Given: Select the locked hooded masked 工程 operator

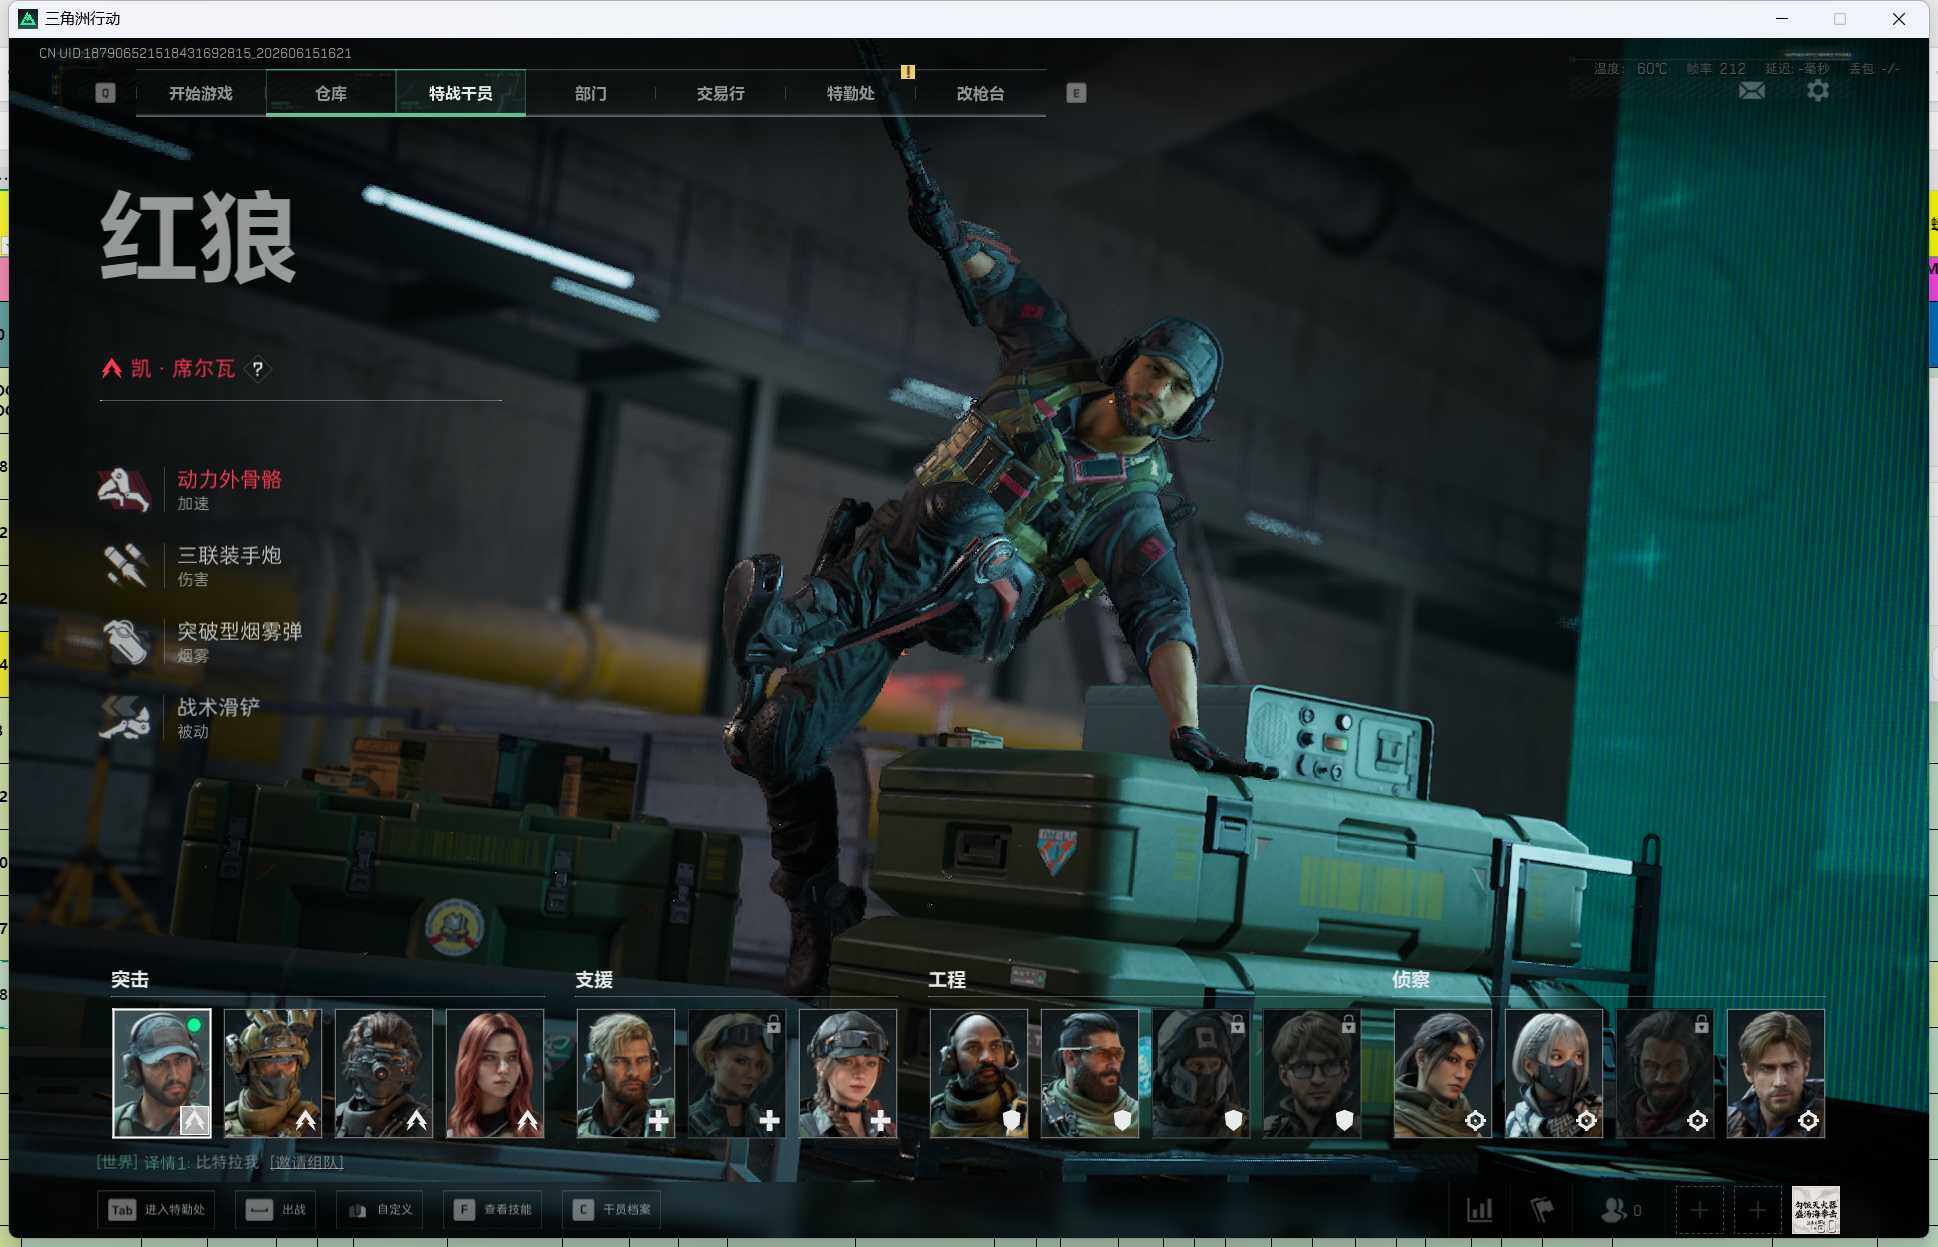Looking at the screenshot, I should (x=1201, y=1073).
